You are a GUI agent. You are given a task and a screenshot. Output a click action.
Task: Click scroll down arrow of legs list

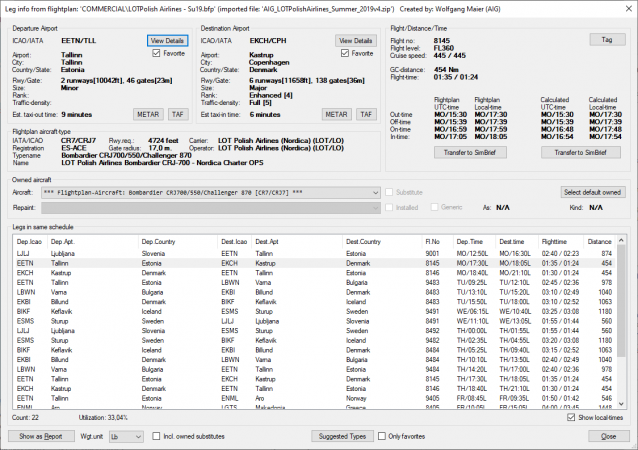[x=621, y=404]
